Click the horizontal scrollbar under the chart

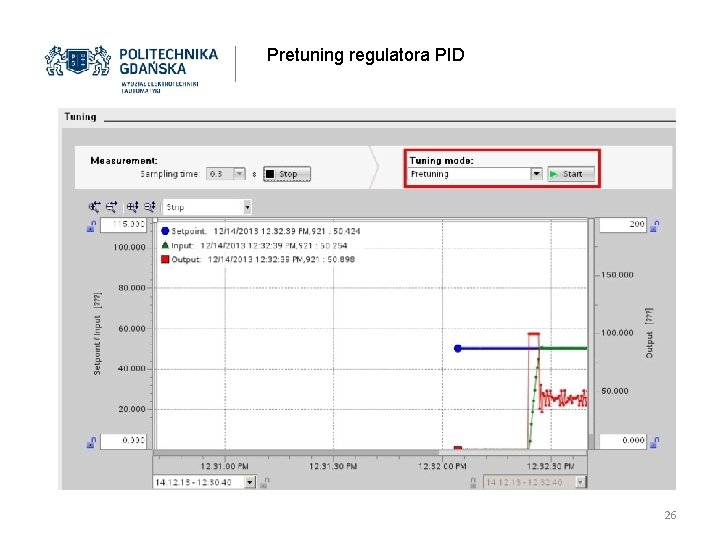click(x=370, y=452)
